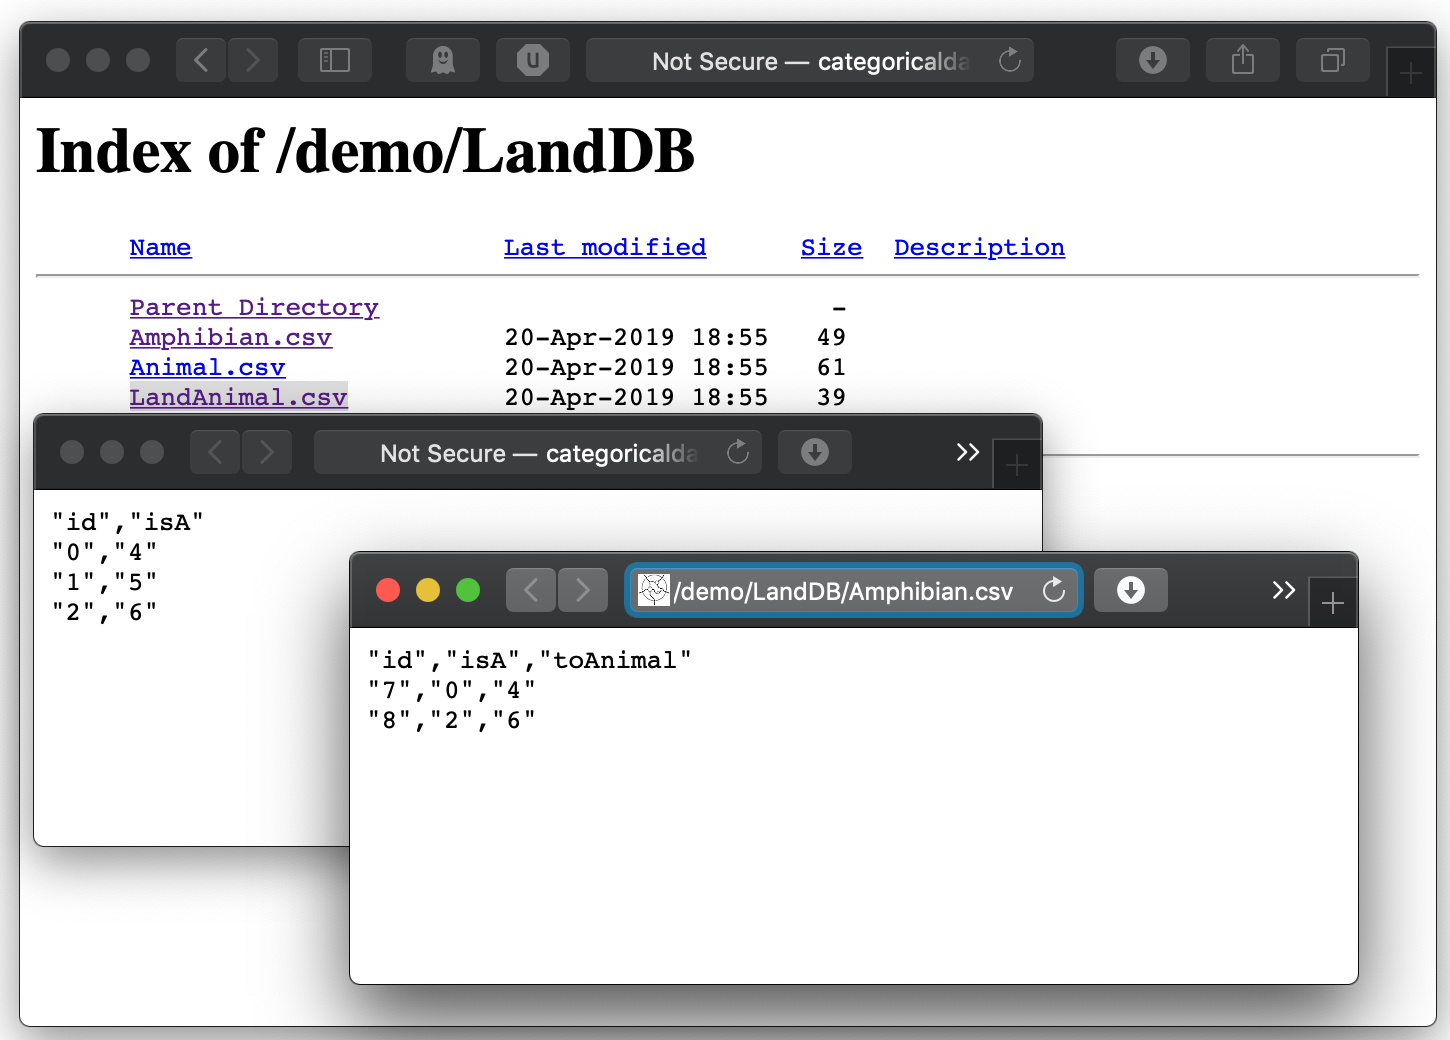Show tab overview in main window
This screenshot has width=1450, height=1040.
click(x=1332, y=61)
